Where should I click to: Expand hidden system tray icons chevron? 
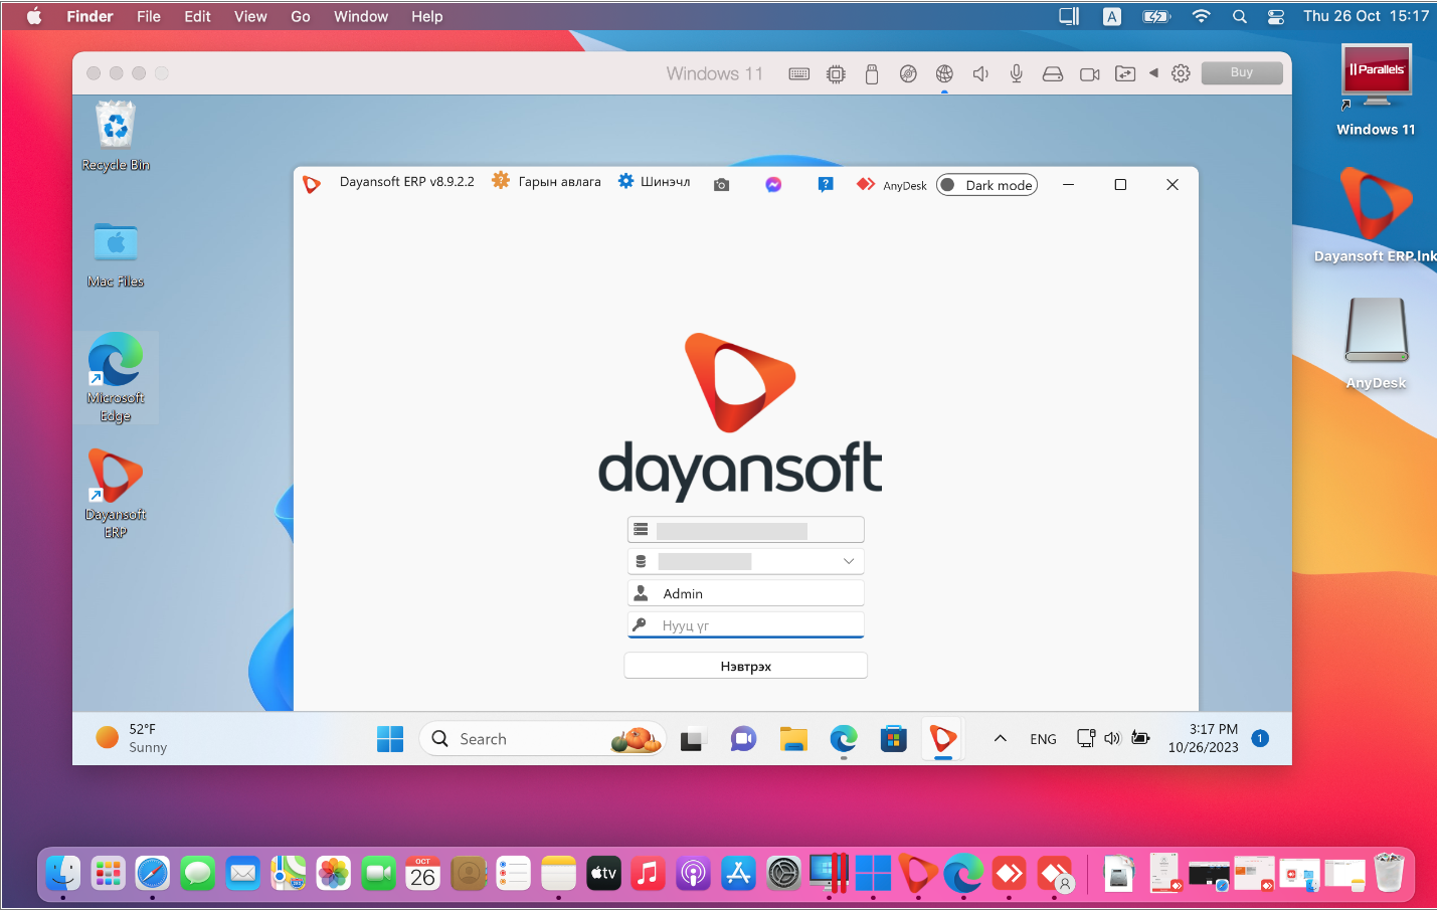click(1000, 738)
